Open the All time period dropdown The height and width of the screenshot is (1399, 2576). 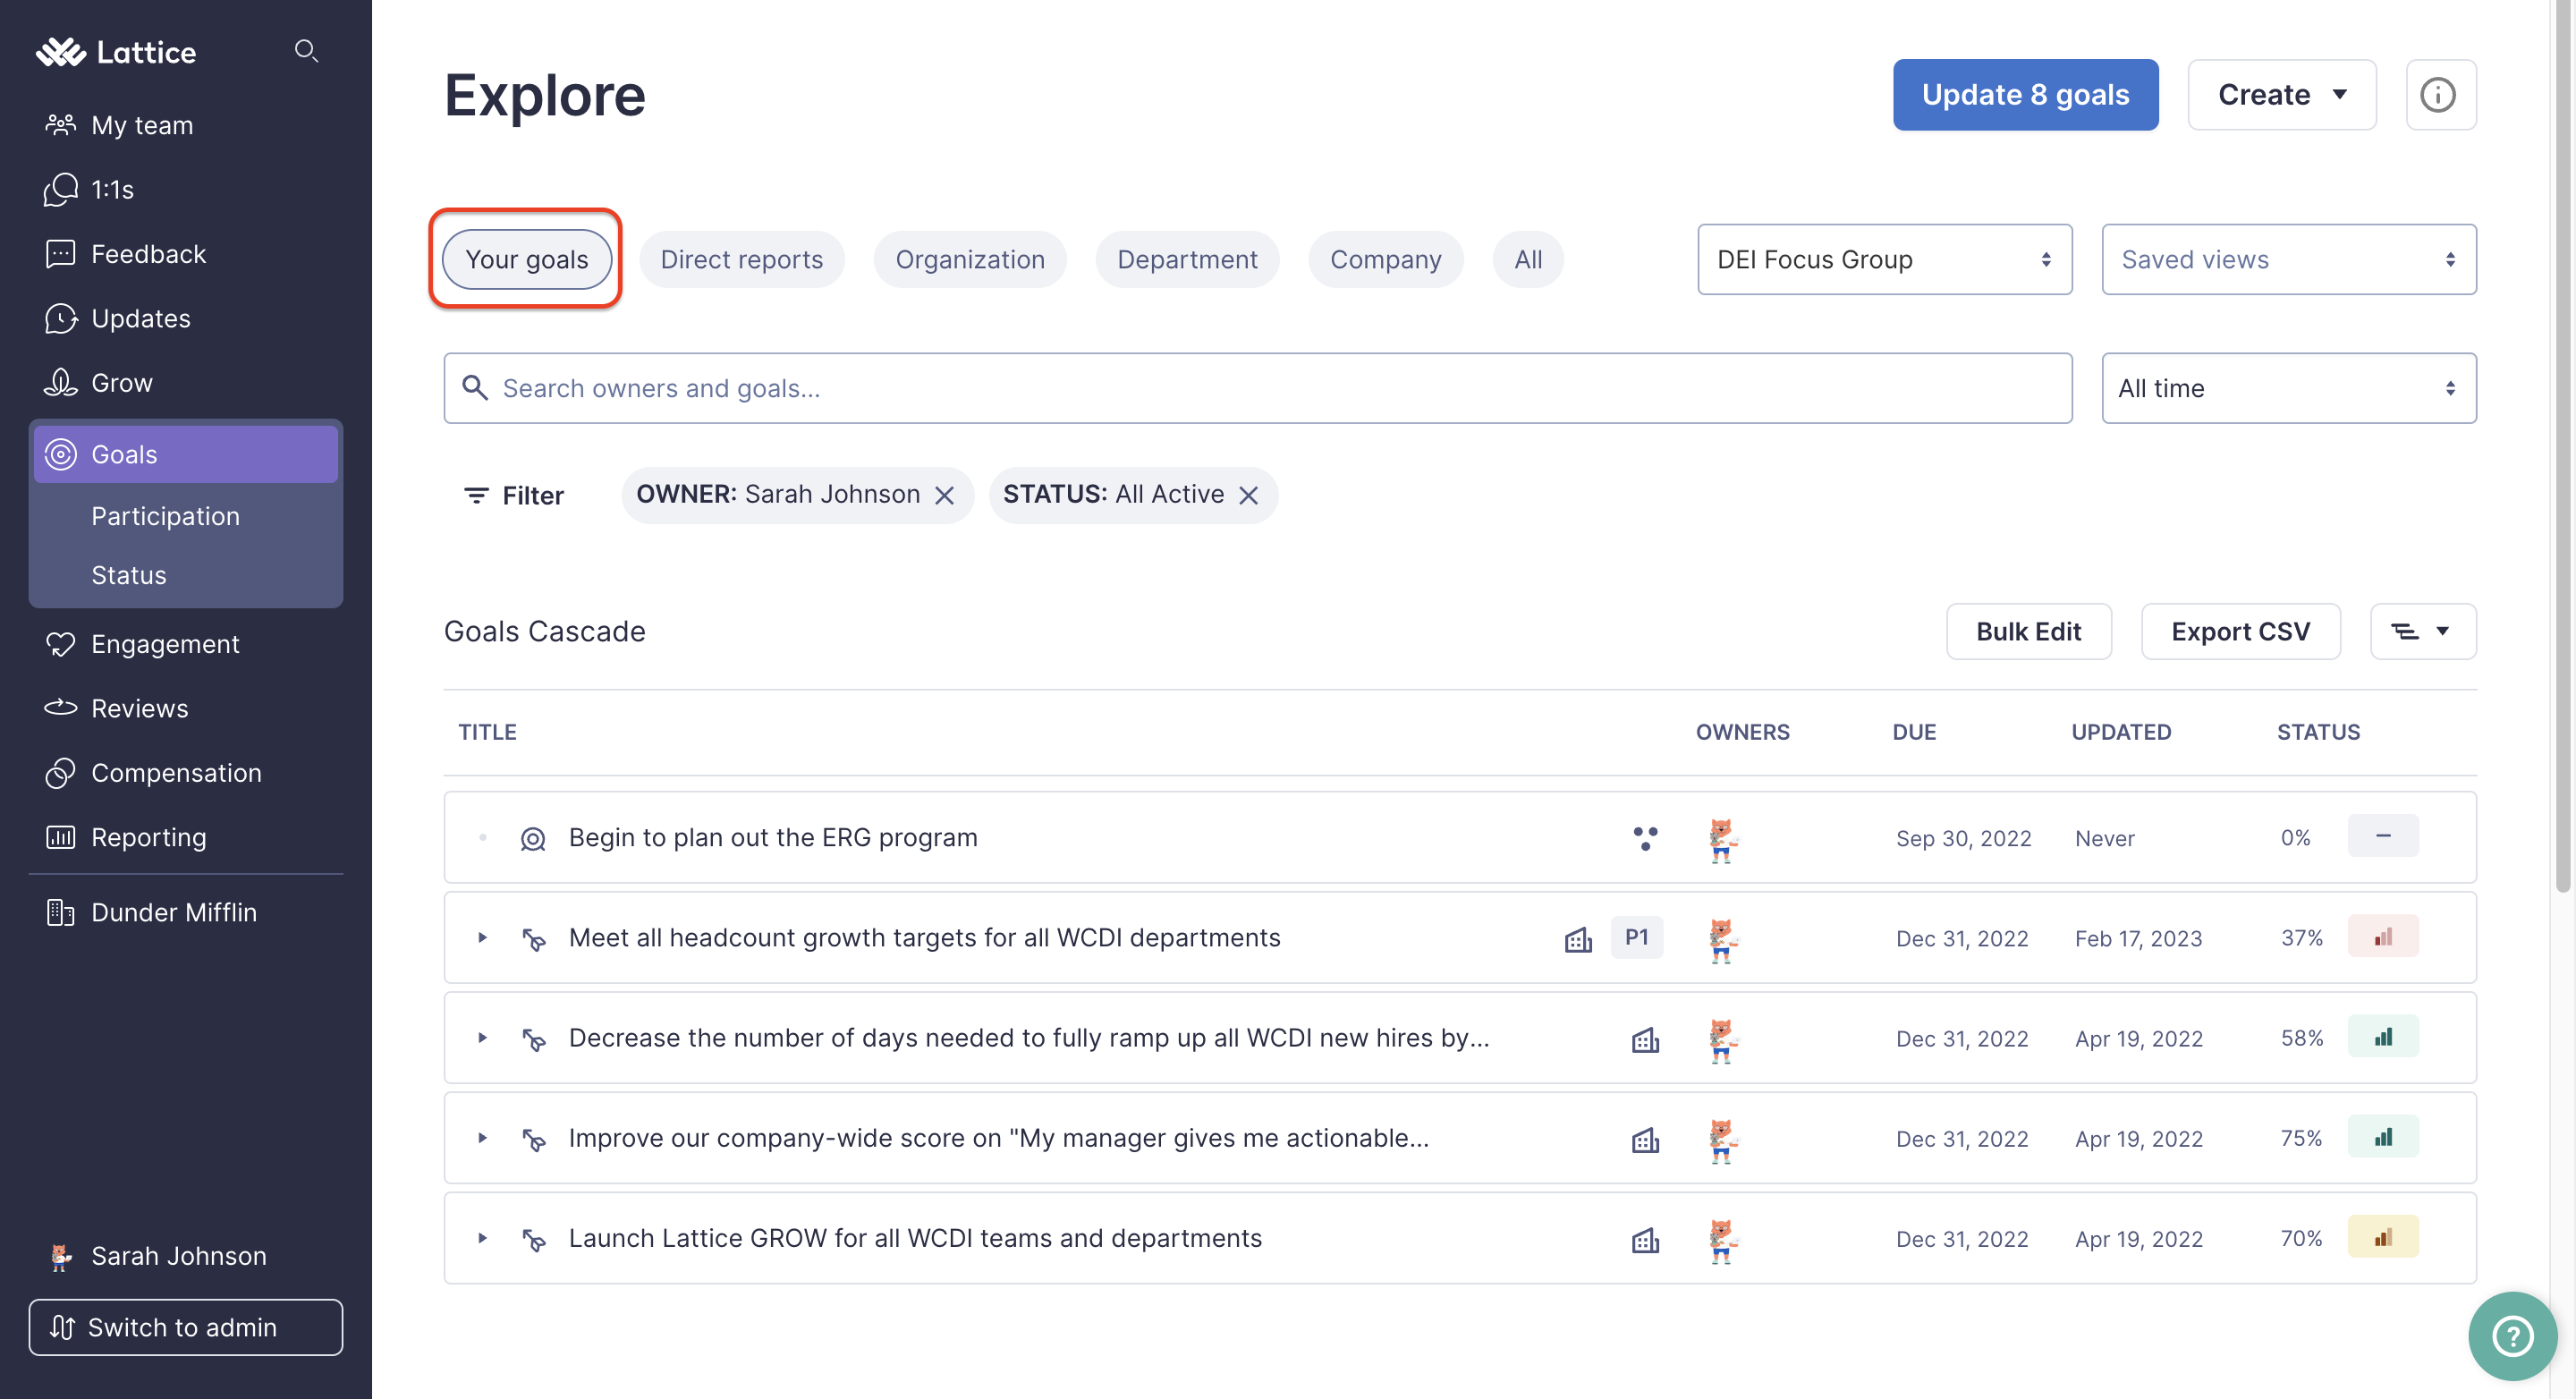point(2288,388)
